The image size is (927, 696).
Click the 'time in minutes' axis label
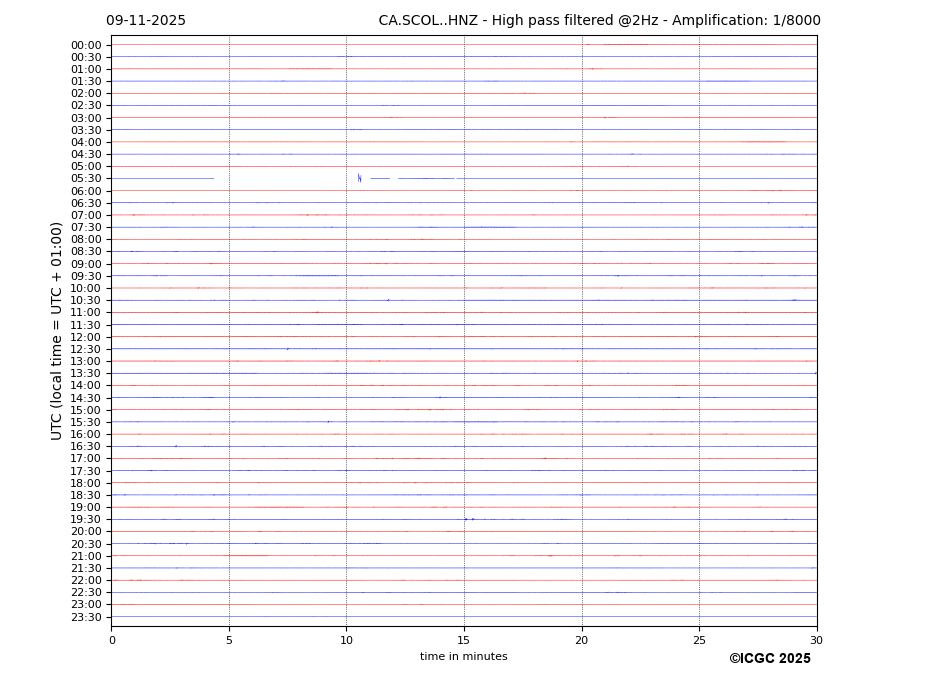(463, 657)
